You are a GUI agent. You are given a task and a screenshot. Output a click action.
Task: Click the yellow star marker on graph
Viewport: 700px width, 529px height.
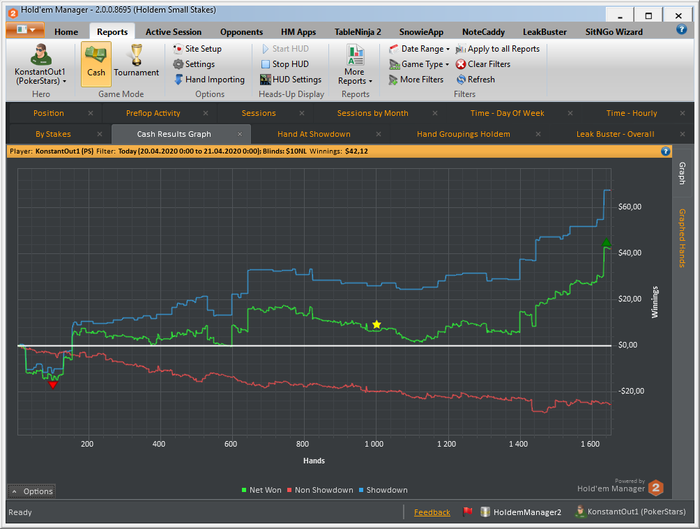(376, 325)
